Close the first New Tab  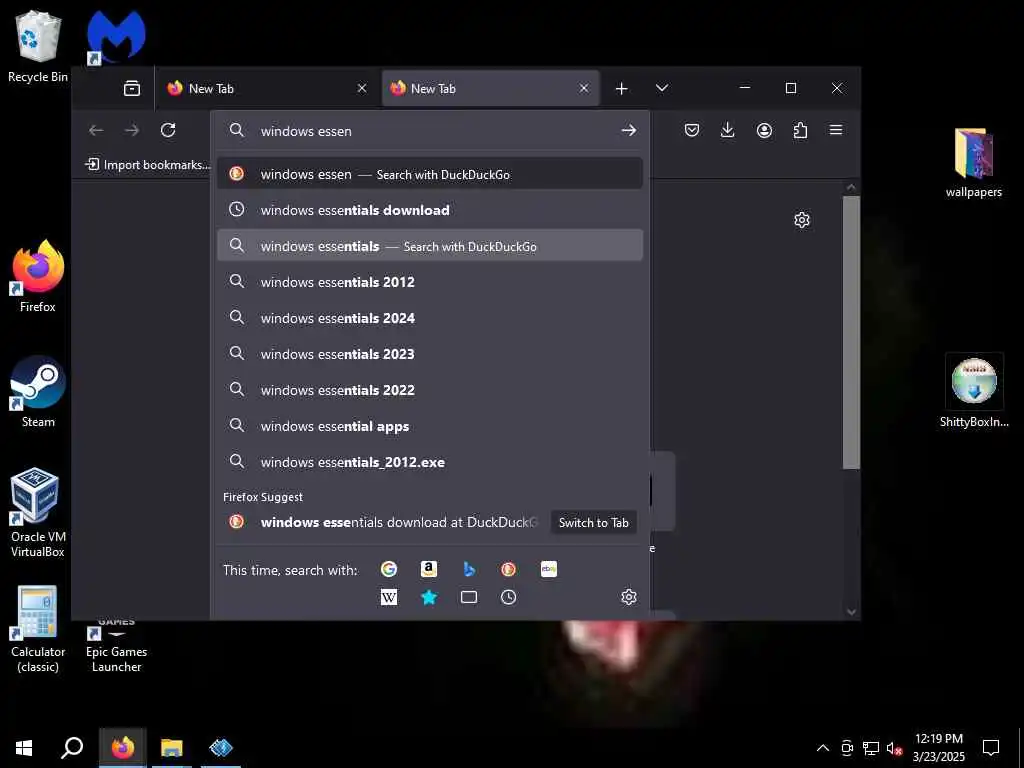pyautogui.click(x=362, y=88)
